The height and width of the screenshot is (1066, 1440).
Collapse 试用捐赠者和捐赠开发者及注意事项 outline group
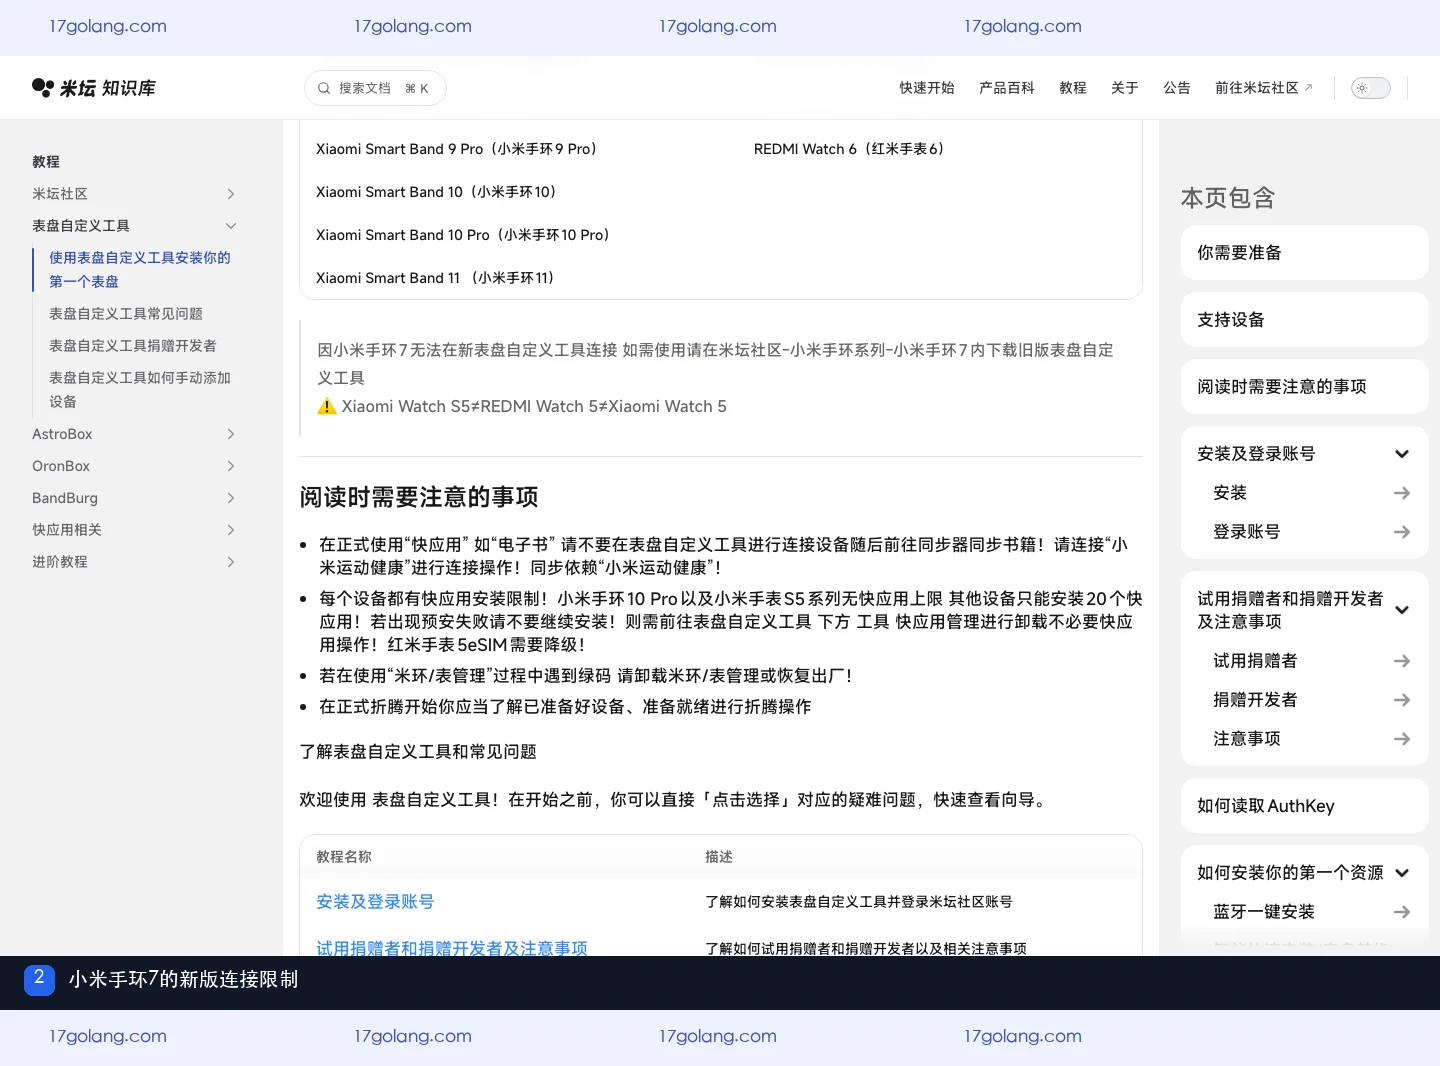[1402, 610]
